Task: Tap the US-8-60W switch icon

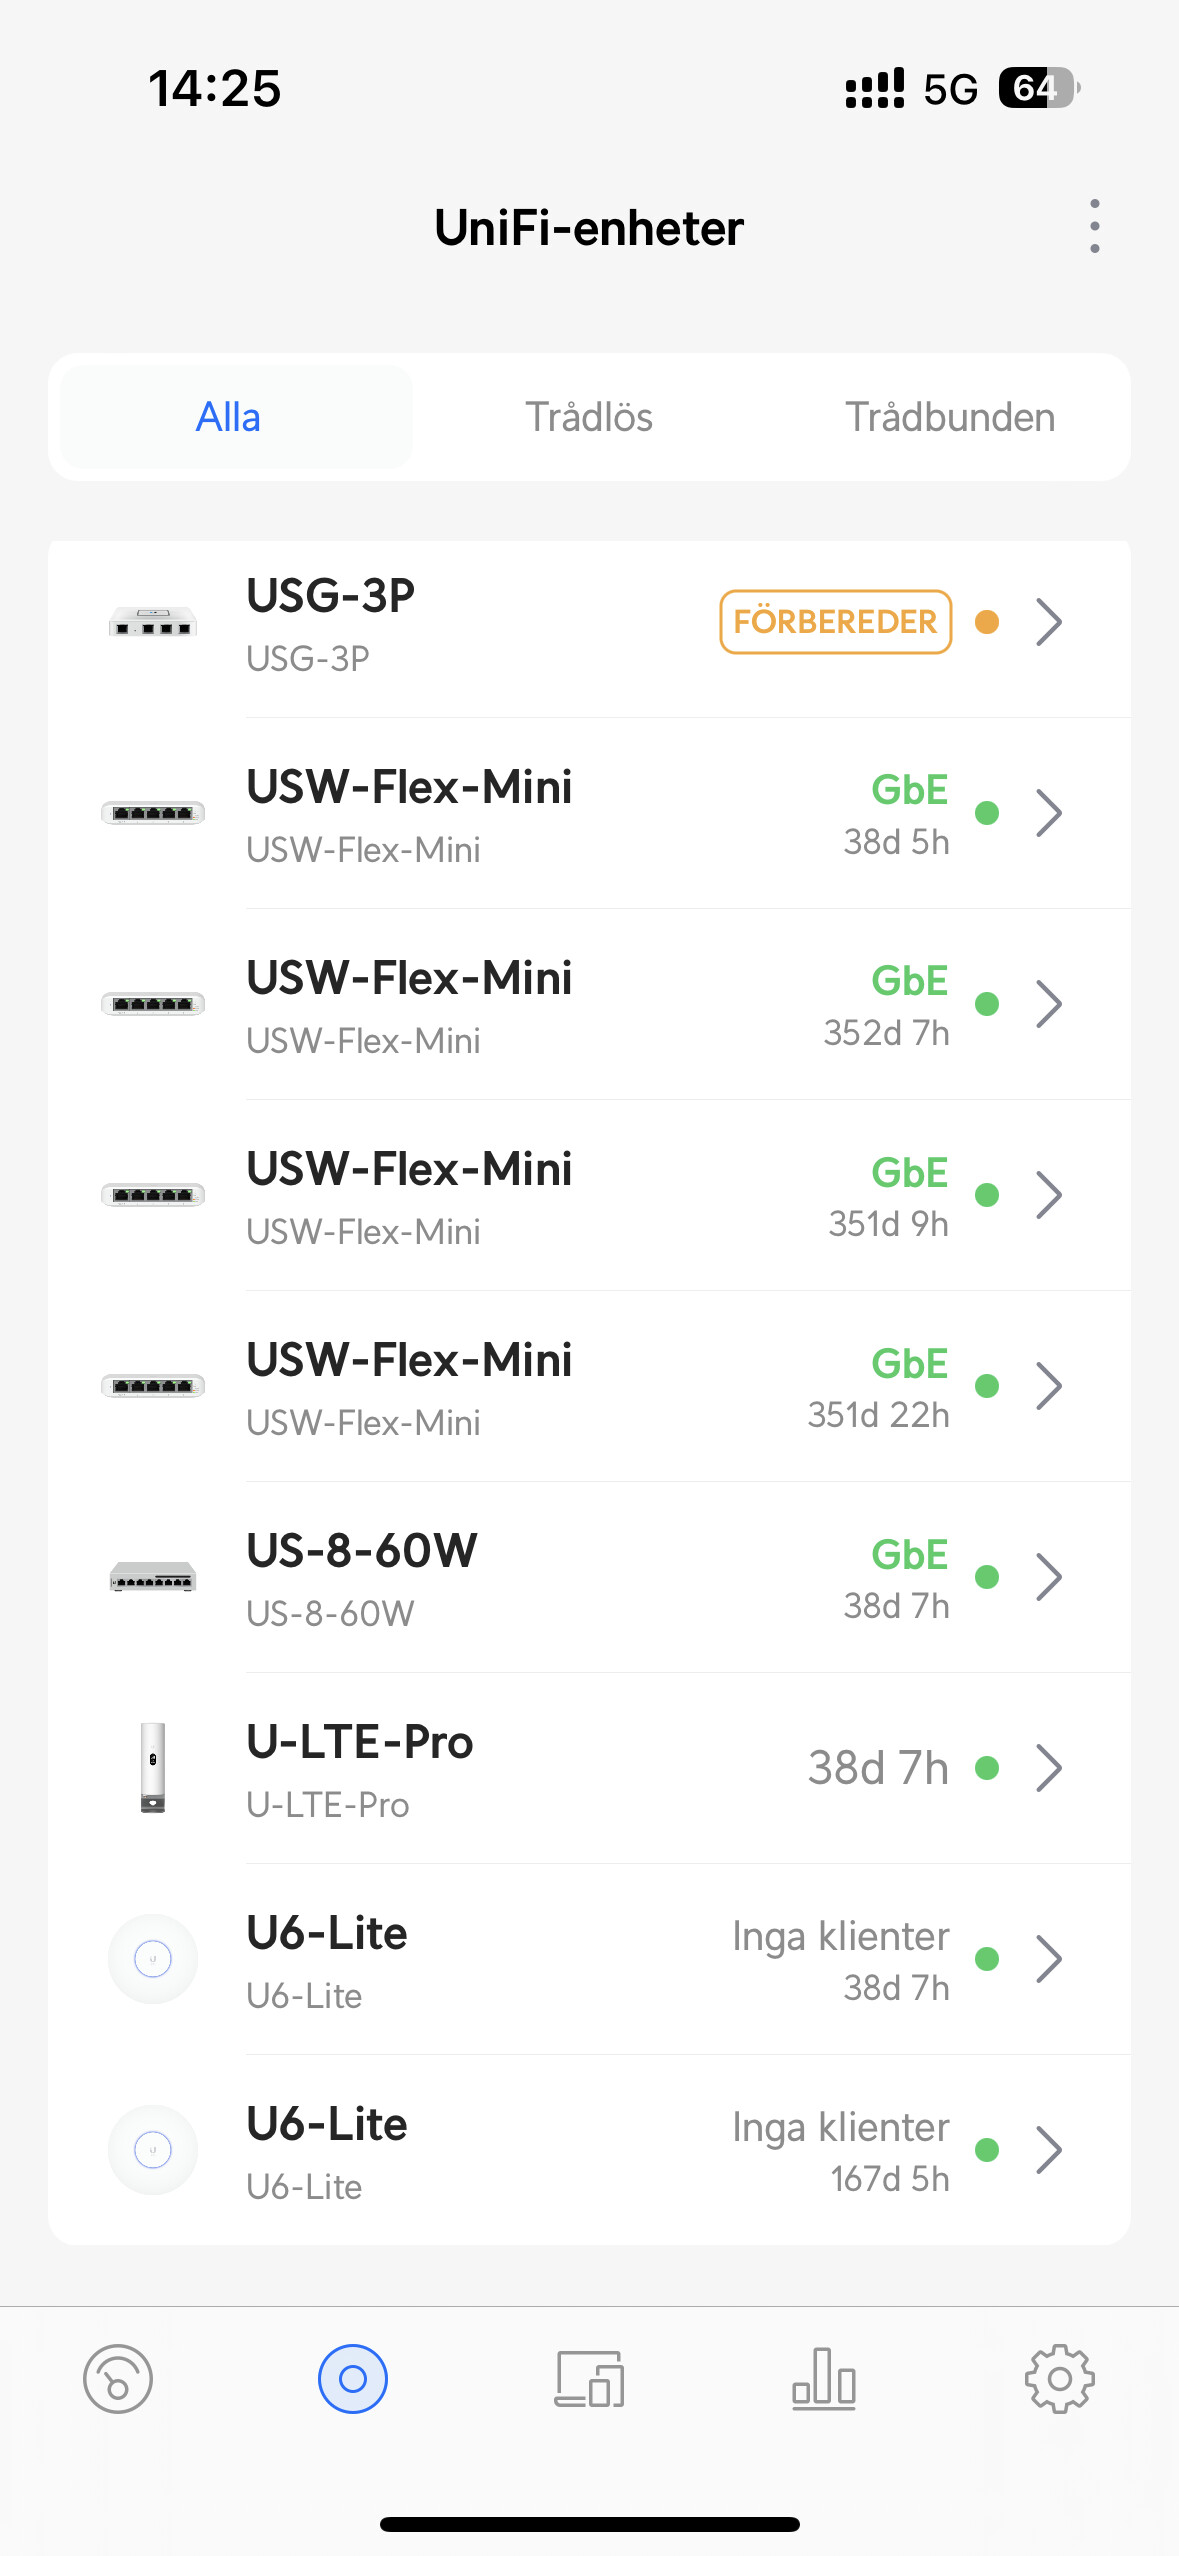Action: tap(153, 1577)
